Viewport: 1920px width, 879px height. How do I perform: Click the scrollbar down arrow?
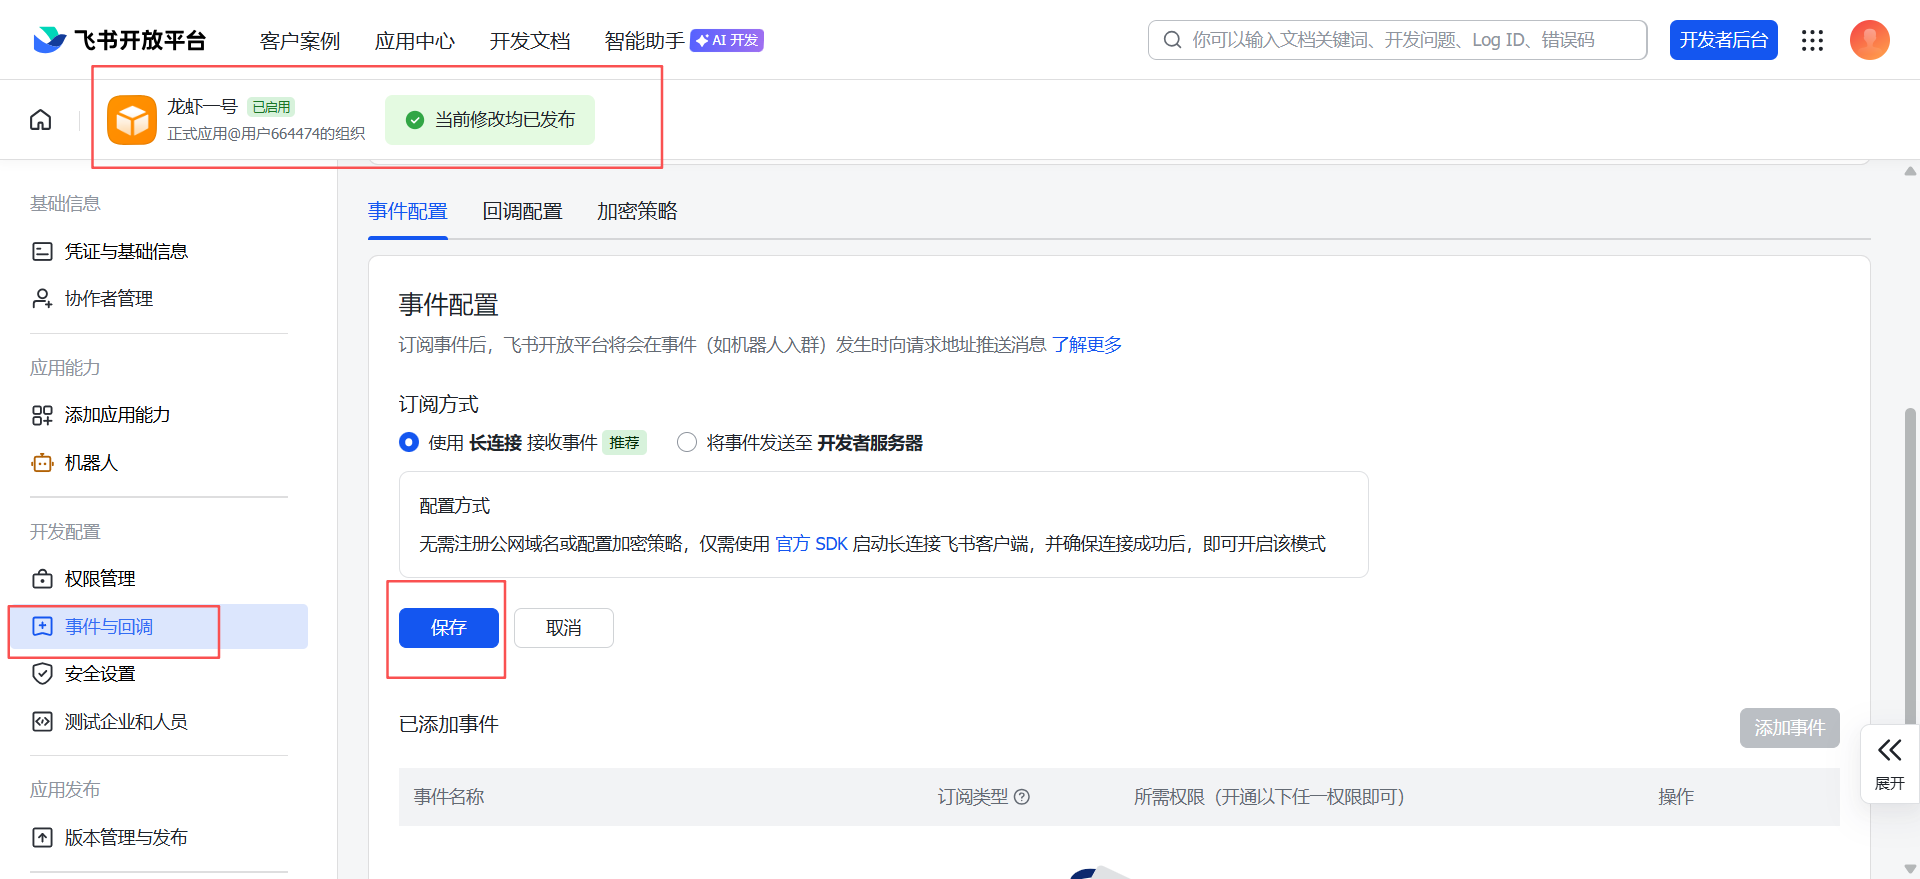click(1910, 869)
